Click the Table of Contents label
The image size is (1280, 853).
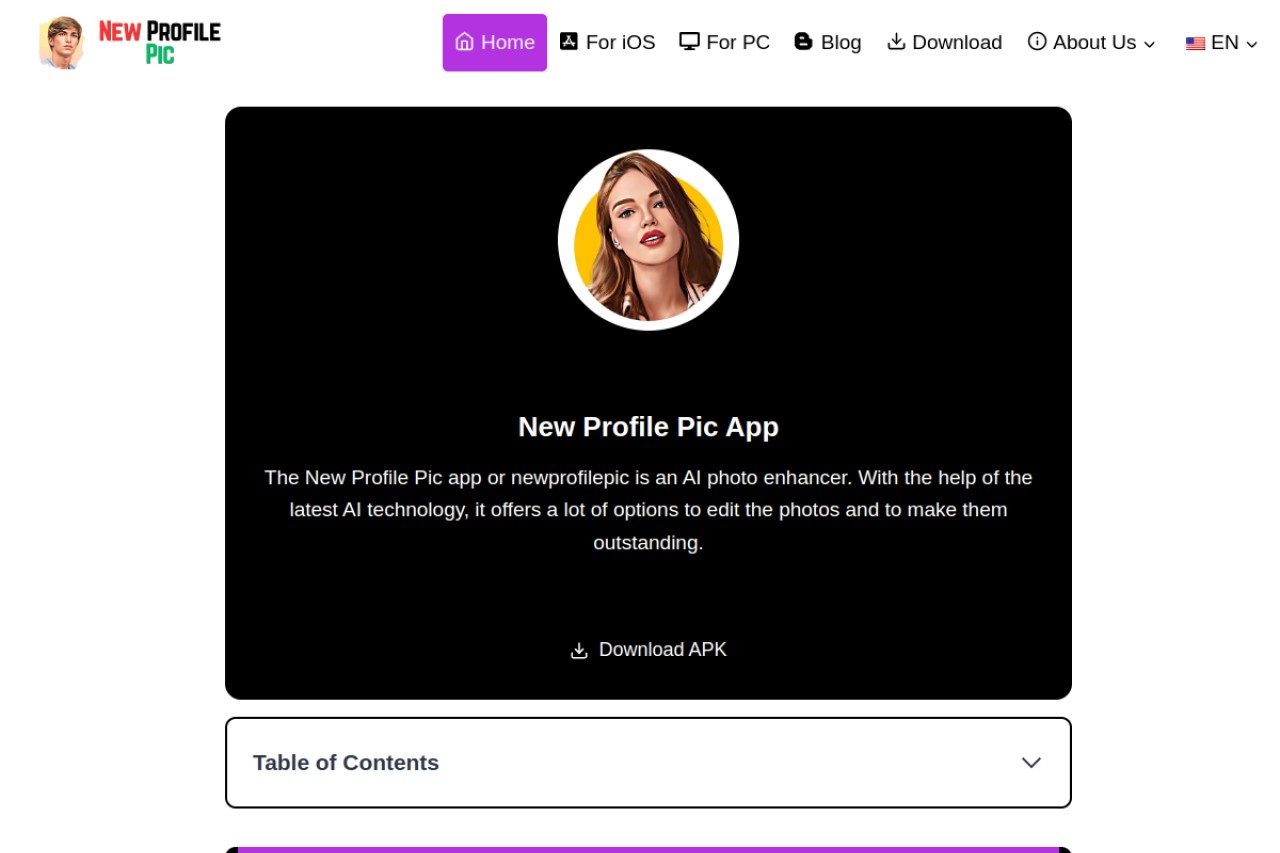346,763
